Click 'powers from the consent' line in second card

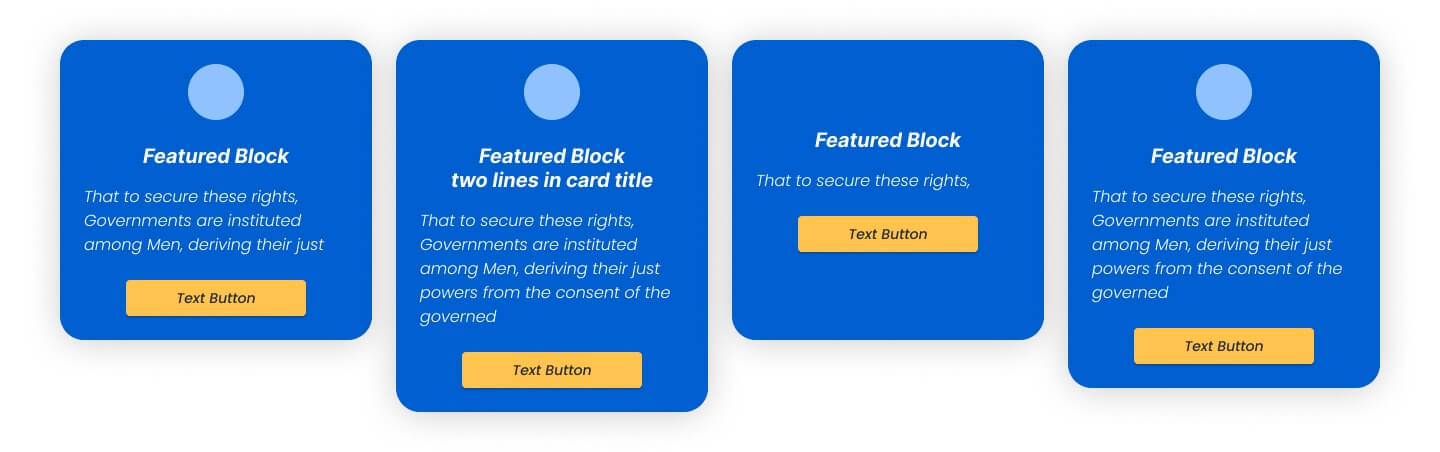tap(545, 292)
